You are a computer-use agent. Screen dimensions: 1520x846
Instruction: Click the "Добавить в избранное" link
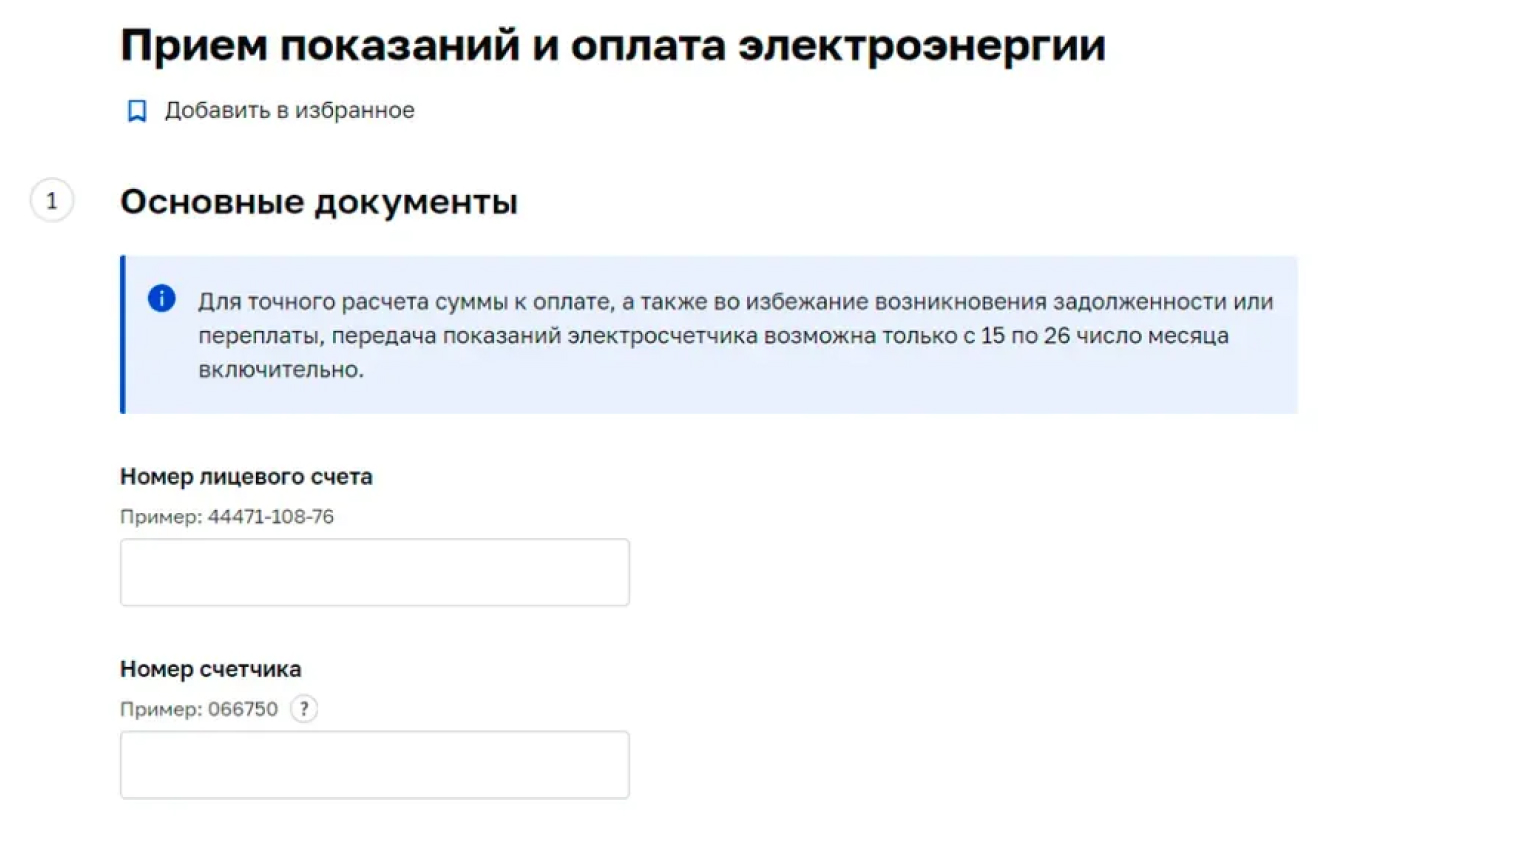[289, 110]
